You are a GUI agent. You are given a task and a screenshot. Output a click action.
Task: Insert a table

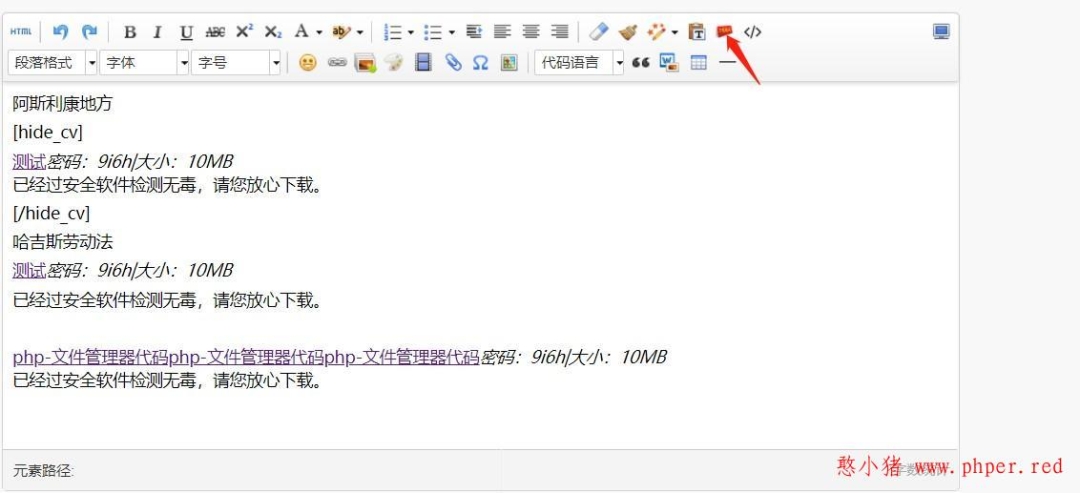coord(698,63)
